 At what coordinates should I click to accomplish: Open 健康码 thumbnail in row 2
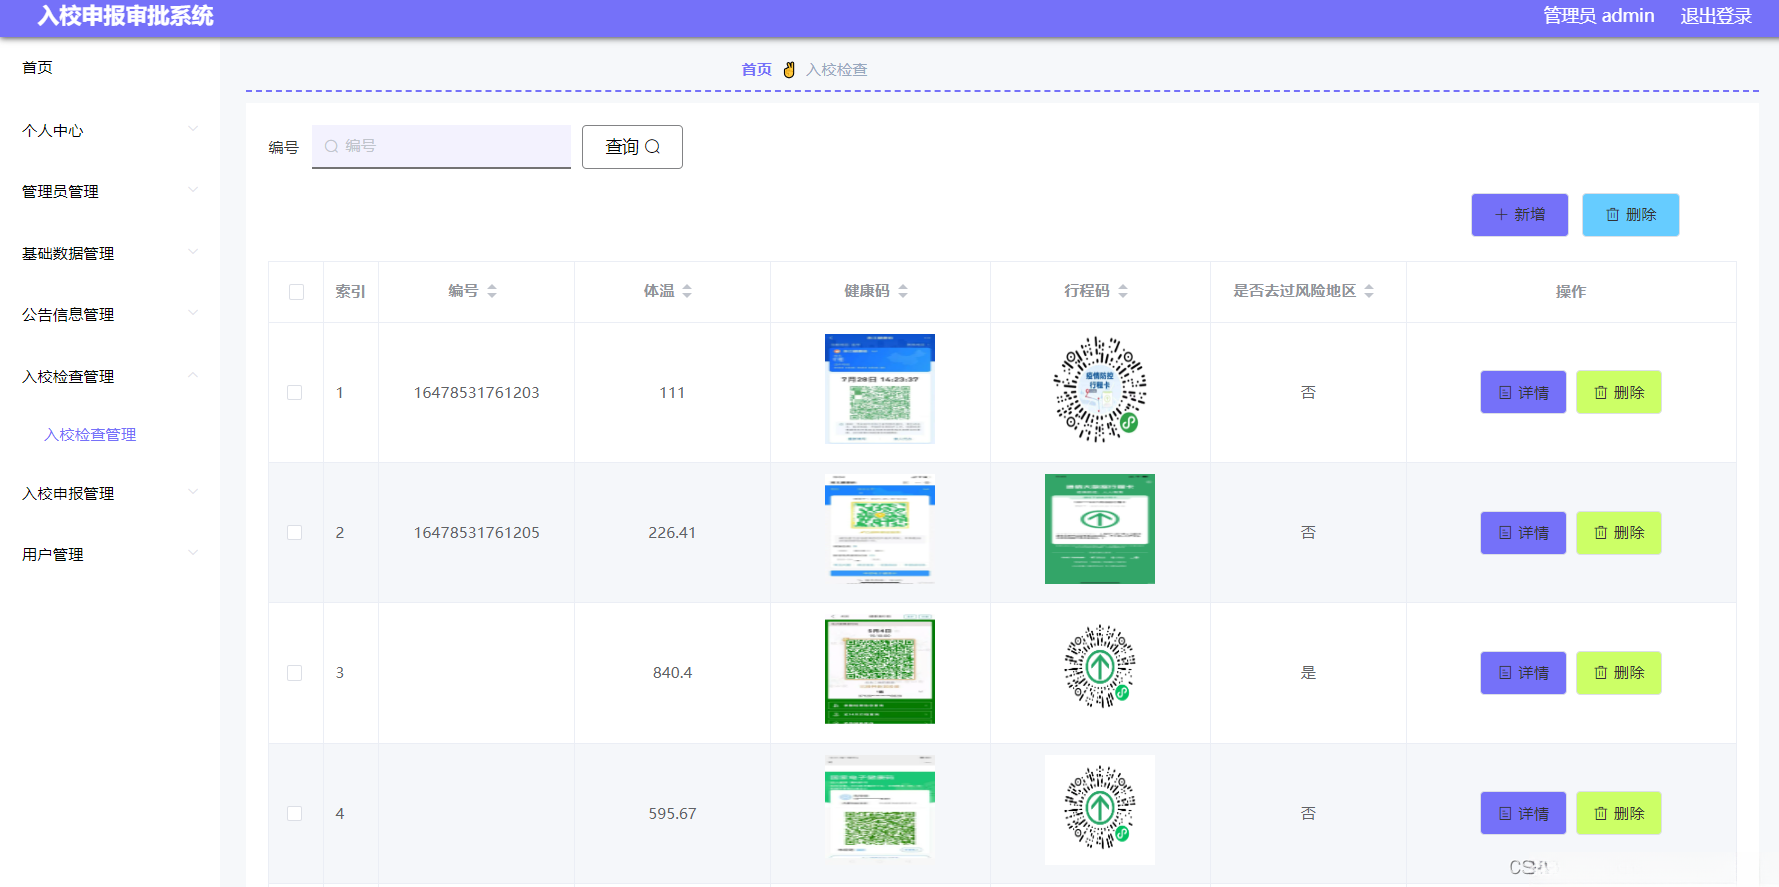tap(880, 529)
